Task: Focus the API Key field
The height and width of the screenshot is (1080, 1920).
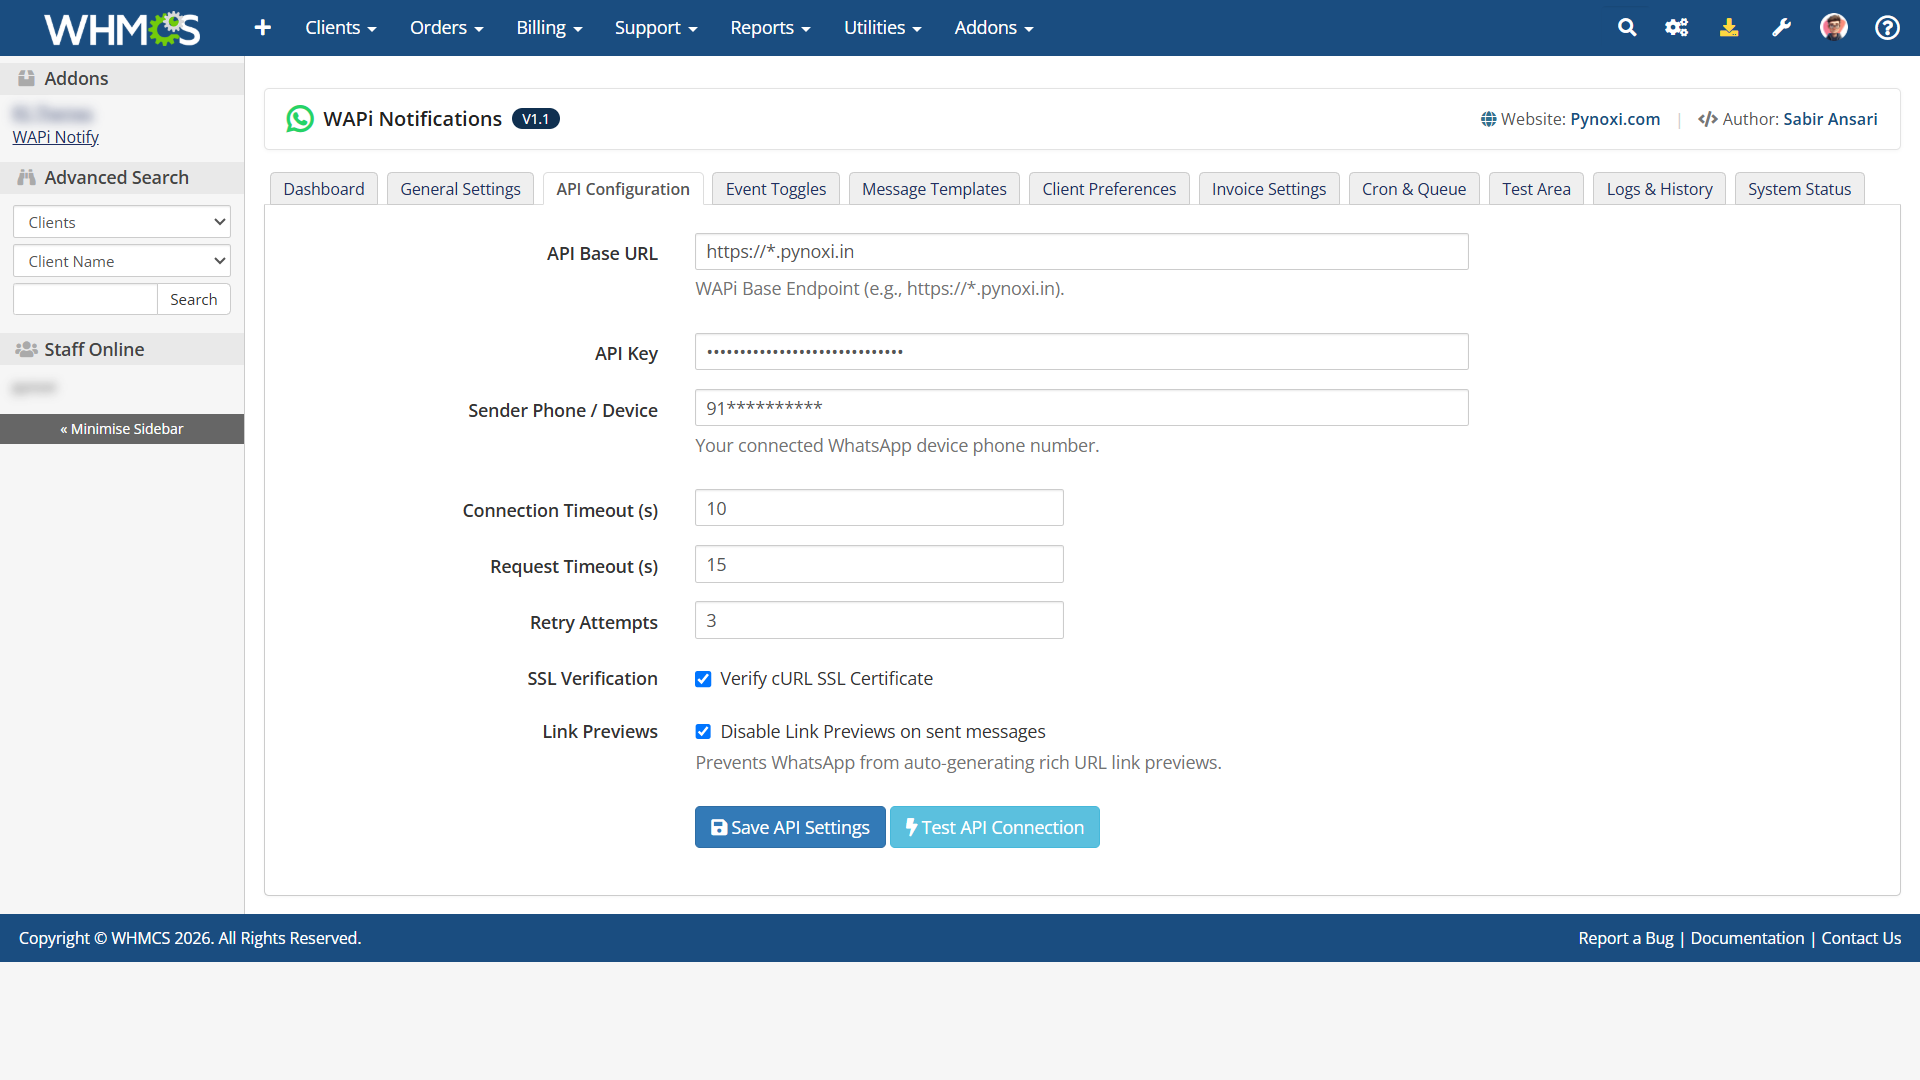Action: [x=1082, y=352]
